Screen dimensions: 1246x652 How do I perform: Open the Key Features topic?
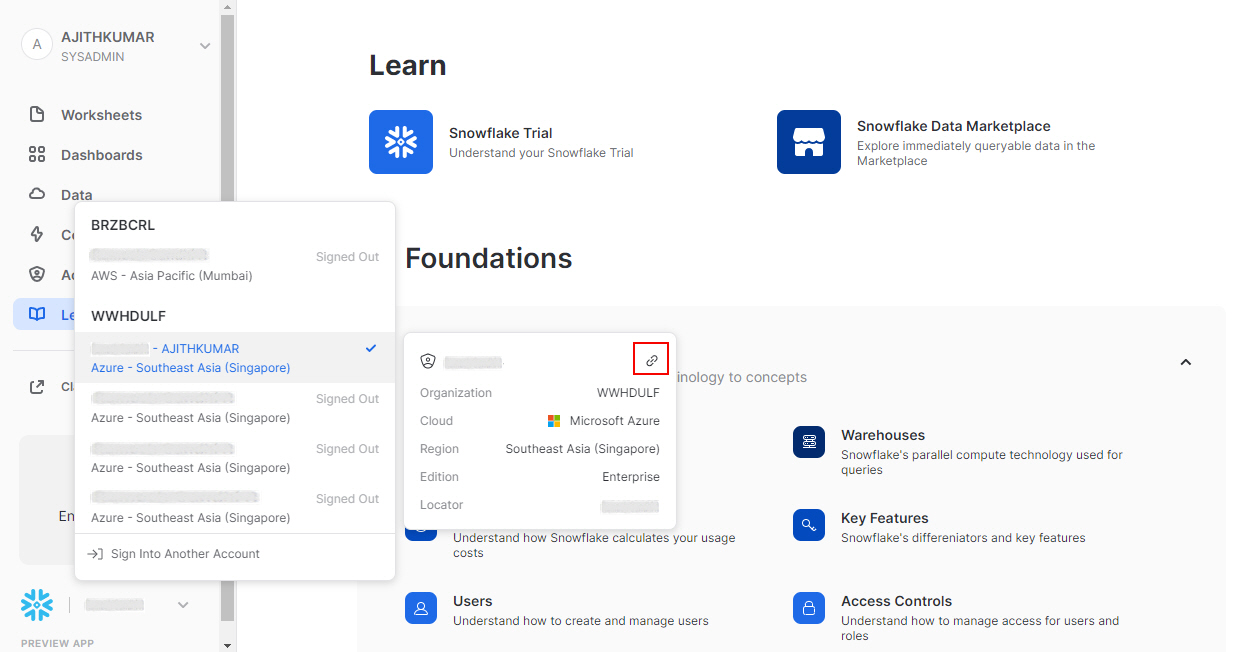click(x=885, y=518)
